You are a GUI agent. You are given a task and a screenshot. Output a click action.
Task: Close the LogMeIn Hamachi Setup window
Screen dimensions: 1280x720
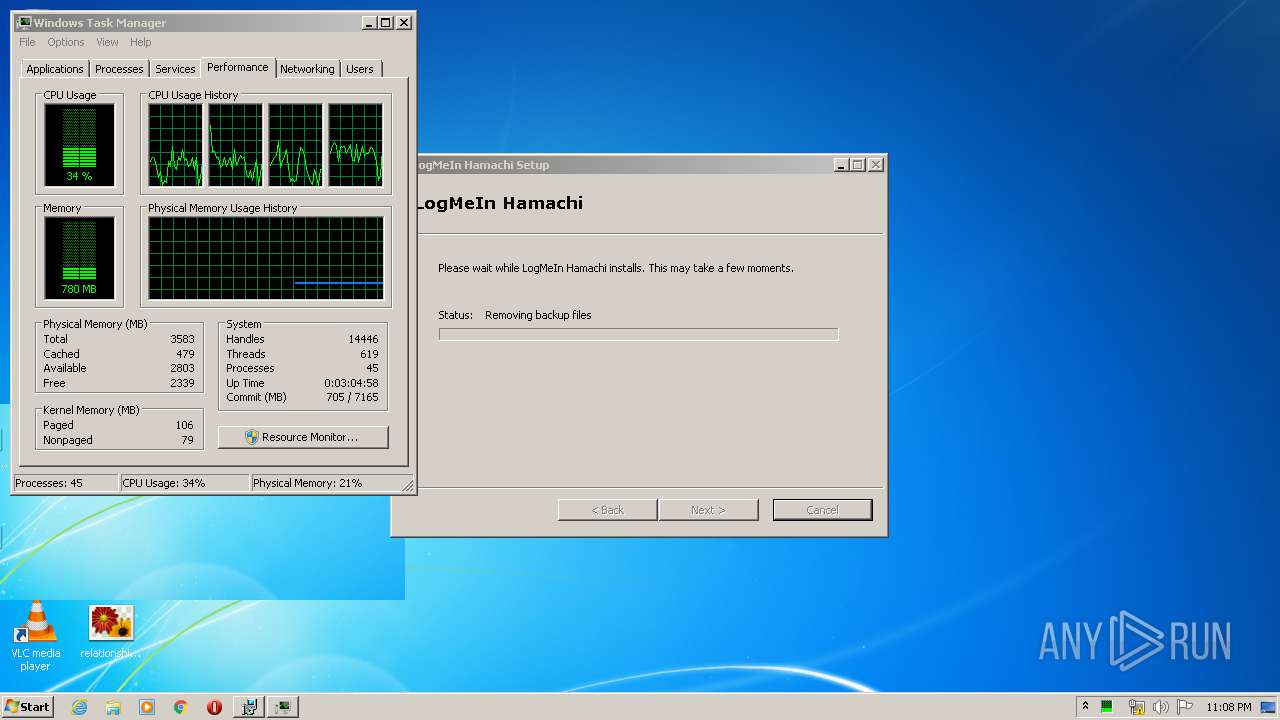(x=876, y=165)
